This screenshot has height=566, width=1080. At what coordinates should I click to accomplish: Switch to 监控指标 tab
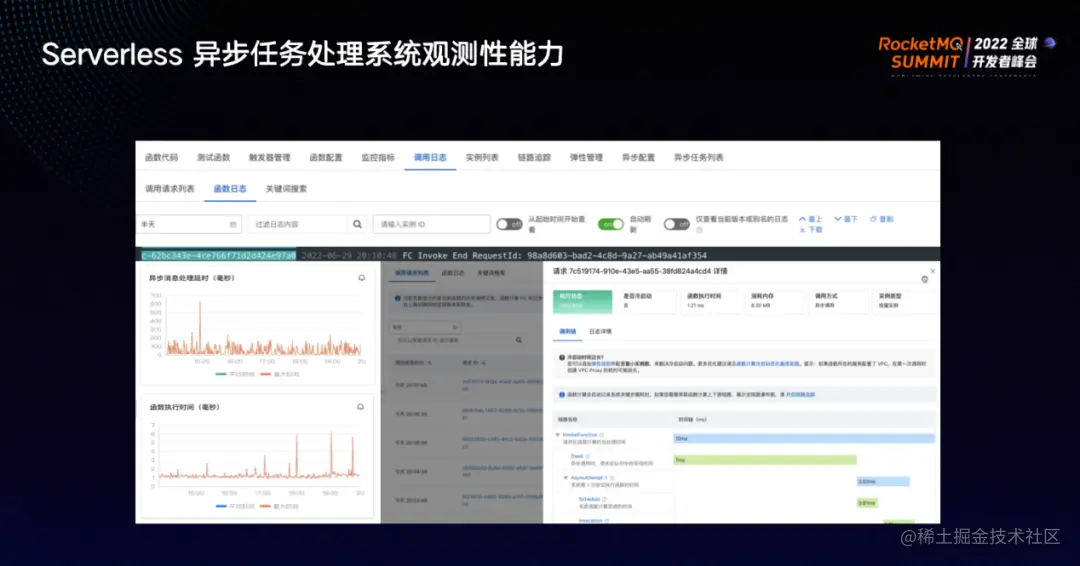(378, 158)
